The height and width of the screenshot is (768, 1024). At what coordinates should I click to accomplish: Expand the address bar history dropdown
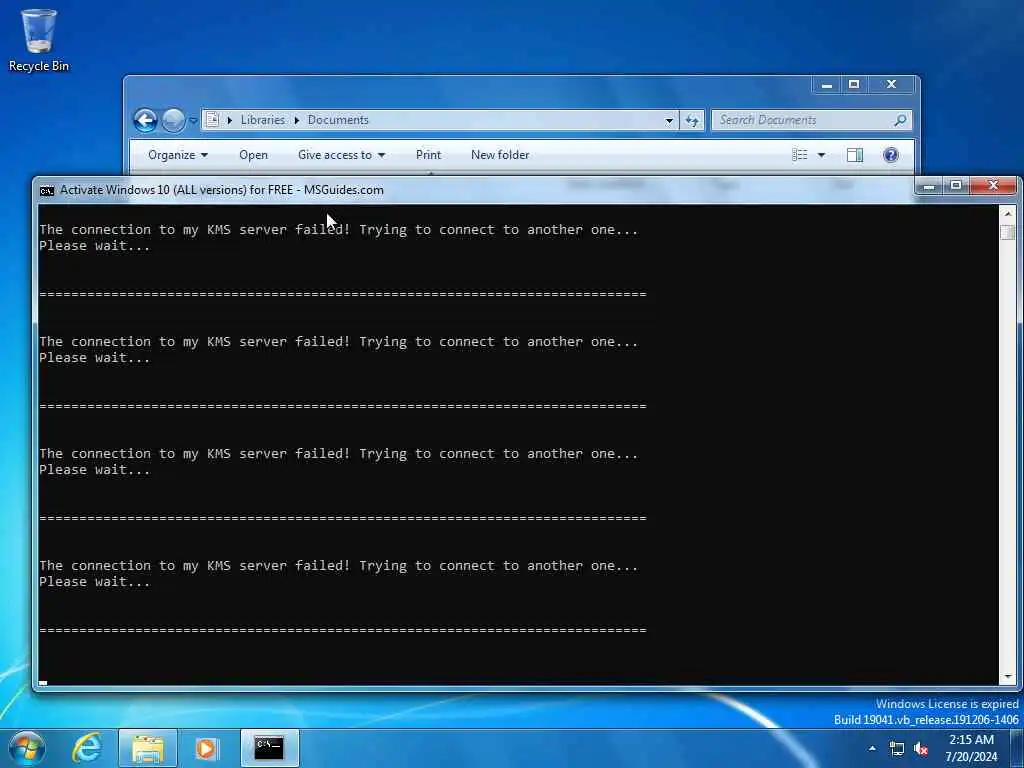[x=669, y=120]
